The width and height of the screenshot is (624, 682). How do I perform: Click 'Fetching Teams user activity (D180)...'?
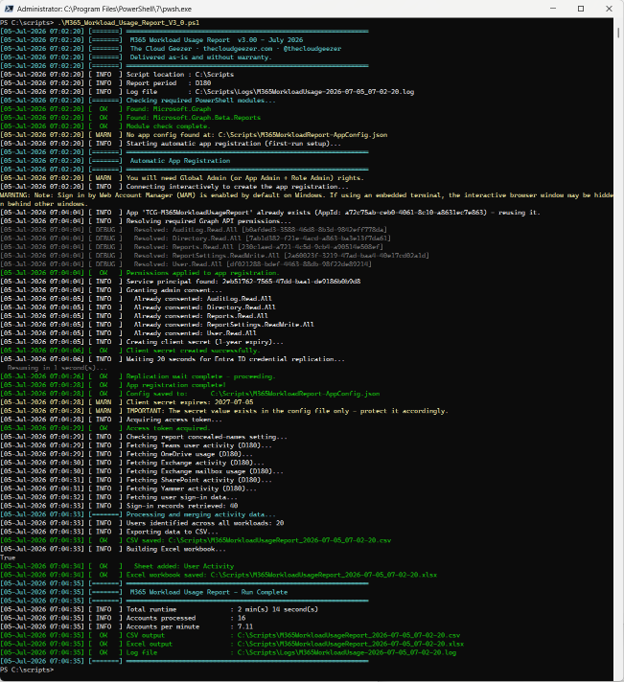(x=199, y=445)
